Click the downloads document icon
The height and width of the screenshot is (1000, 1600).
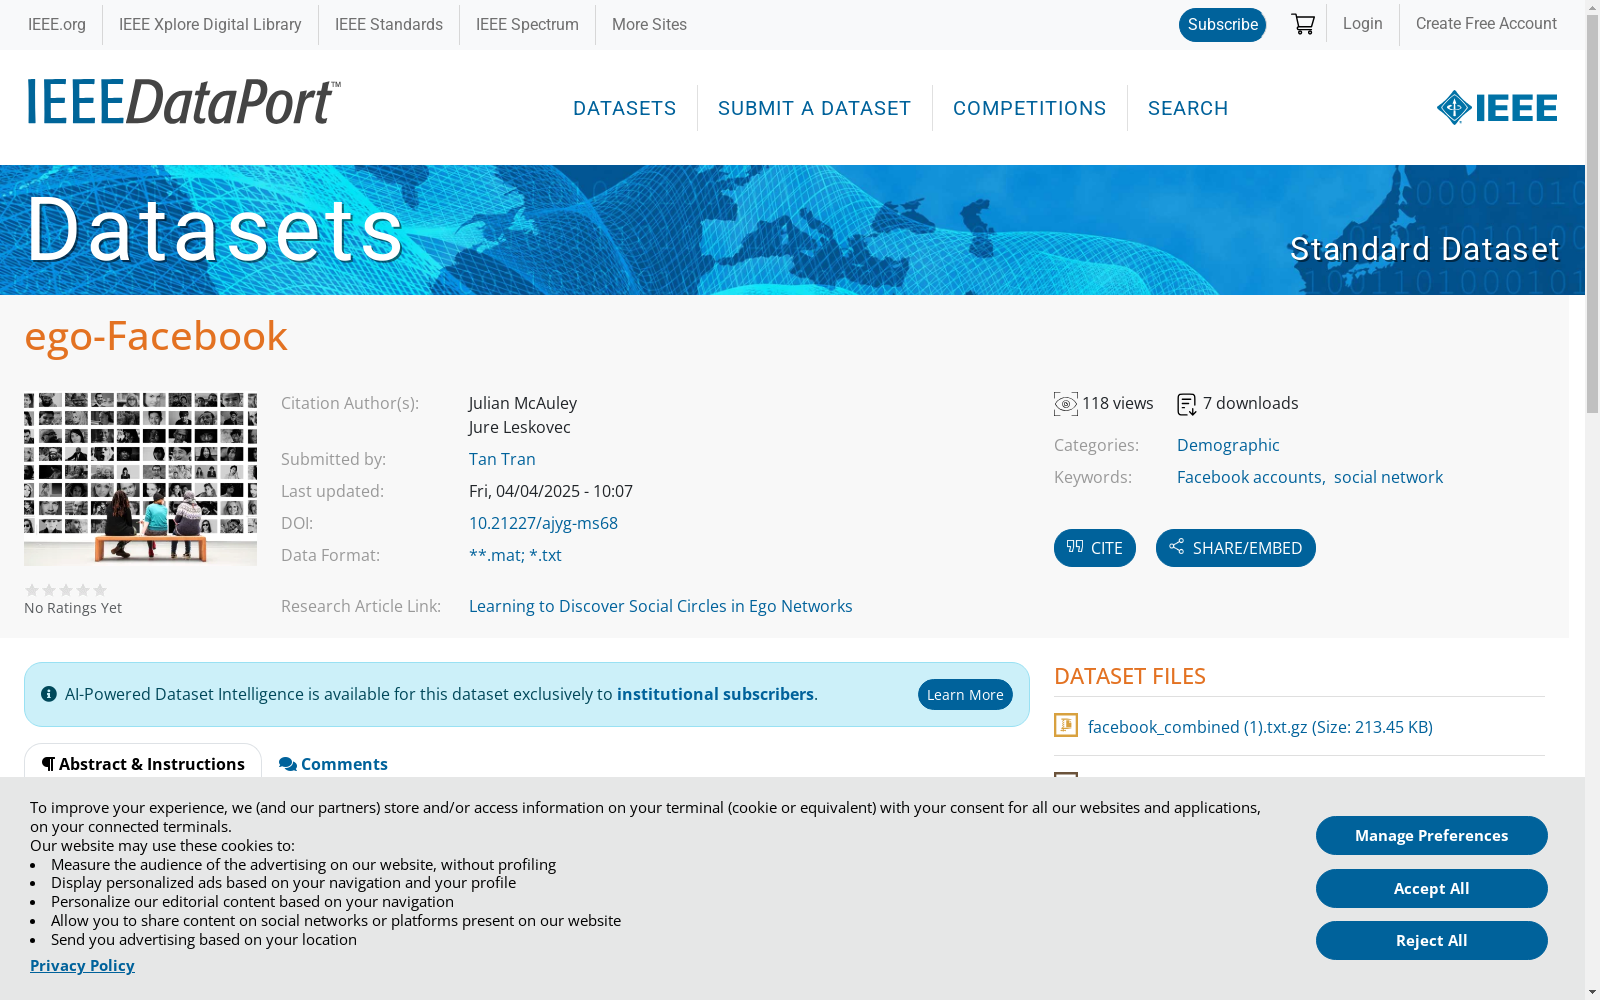1187,404
